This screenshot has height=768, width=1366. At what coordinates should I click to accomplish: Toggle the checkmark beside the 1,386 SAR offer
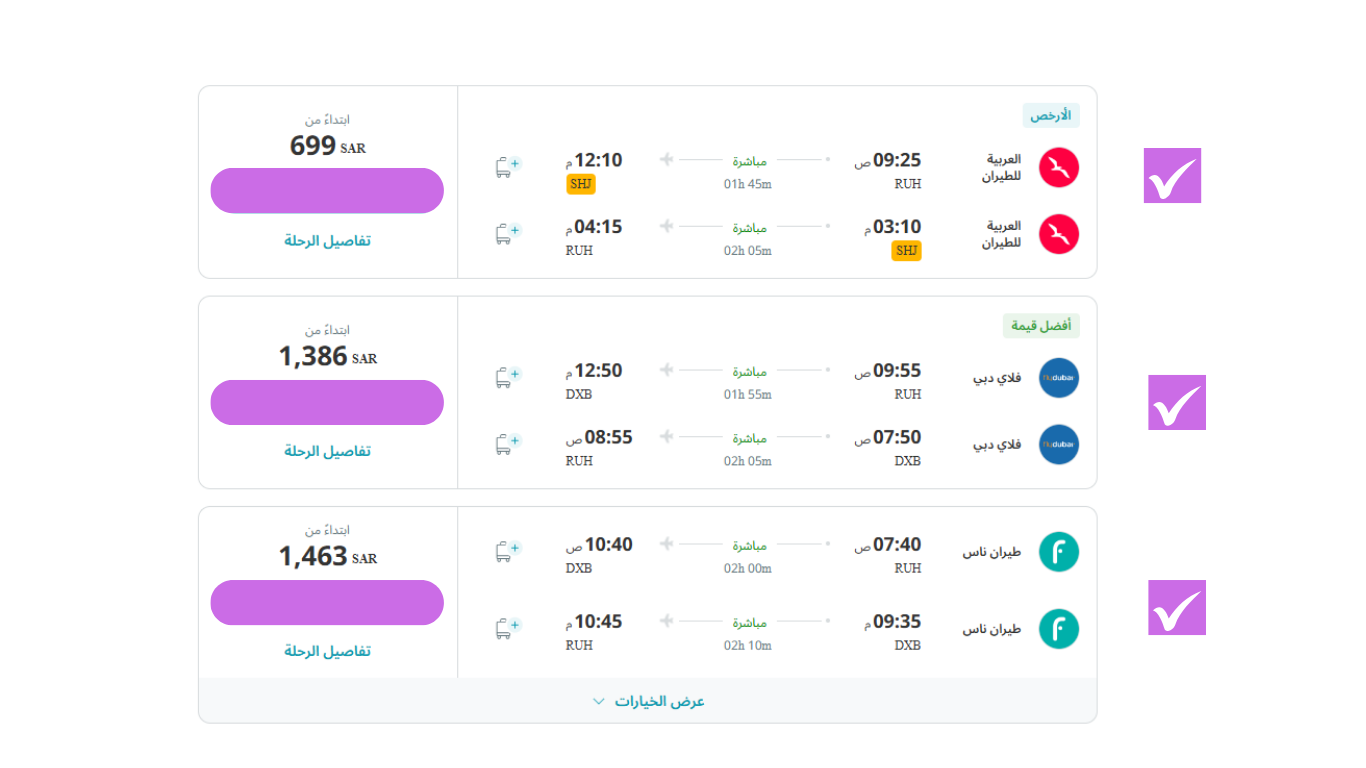pyautogui.click(x=1176, y=402)
